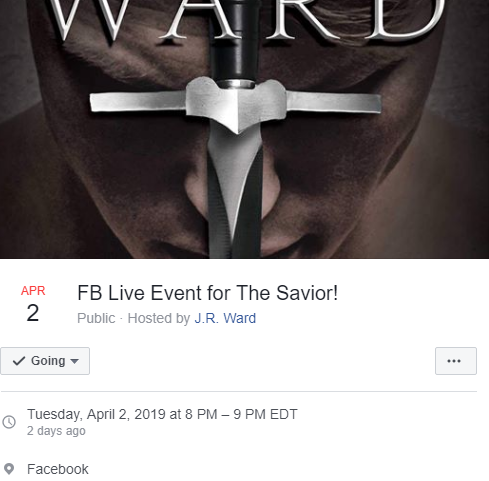Click the WARD title lettering on cover
Screen dimensions: 489x481
point(247,20)
